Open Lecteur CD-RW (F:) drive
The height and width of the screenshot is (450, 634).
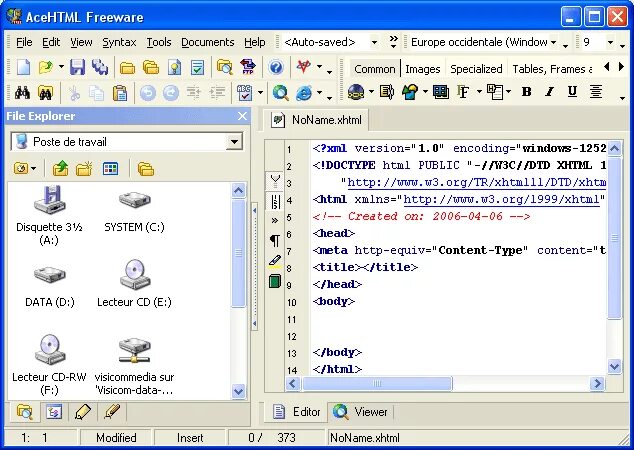tap(49, 365)
